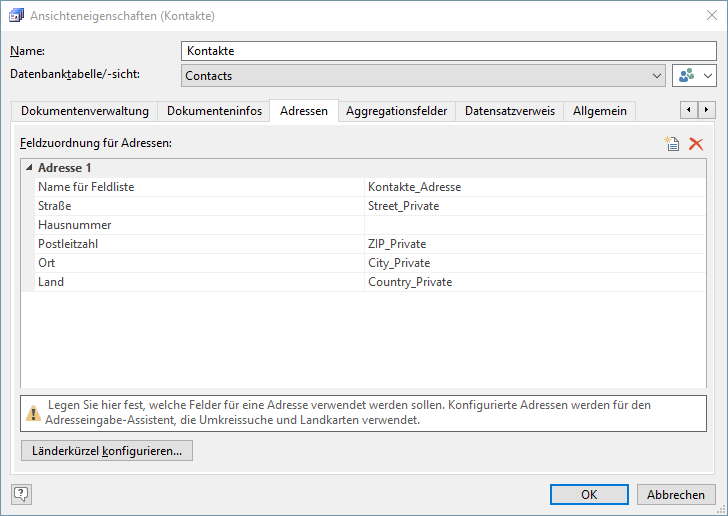Open the Datenbanktabelle Contacts dropdown
The height and width of the screenshot is (516, 728).
click(656, 76)
